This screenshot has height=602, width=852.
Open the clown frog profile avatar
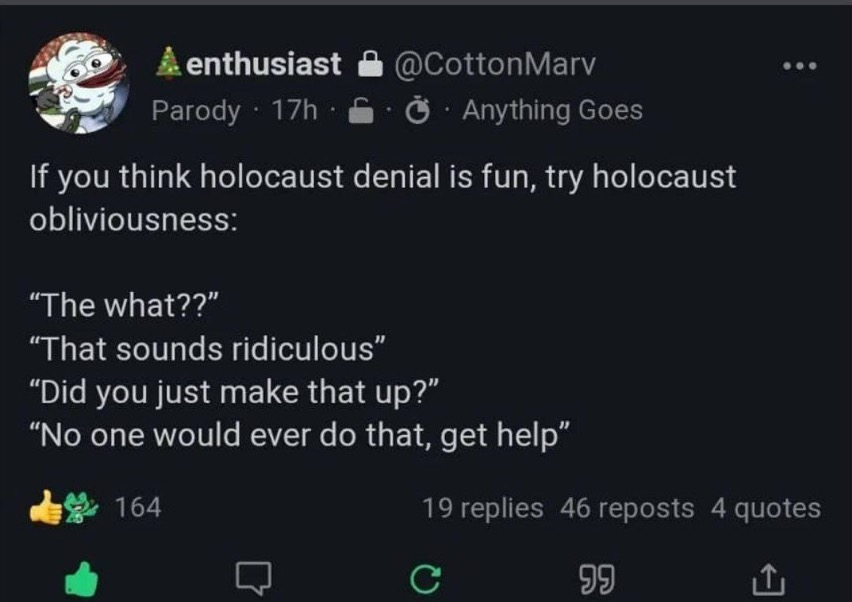point(79,83)
